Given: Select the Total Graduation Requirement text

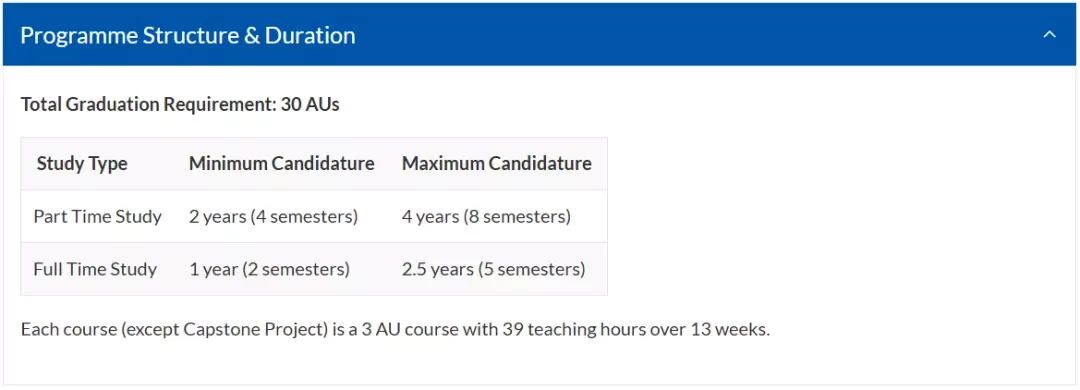Looking at the screenshot, I should [x=180, y=105].
